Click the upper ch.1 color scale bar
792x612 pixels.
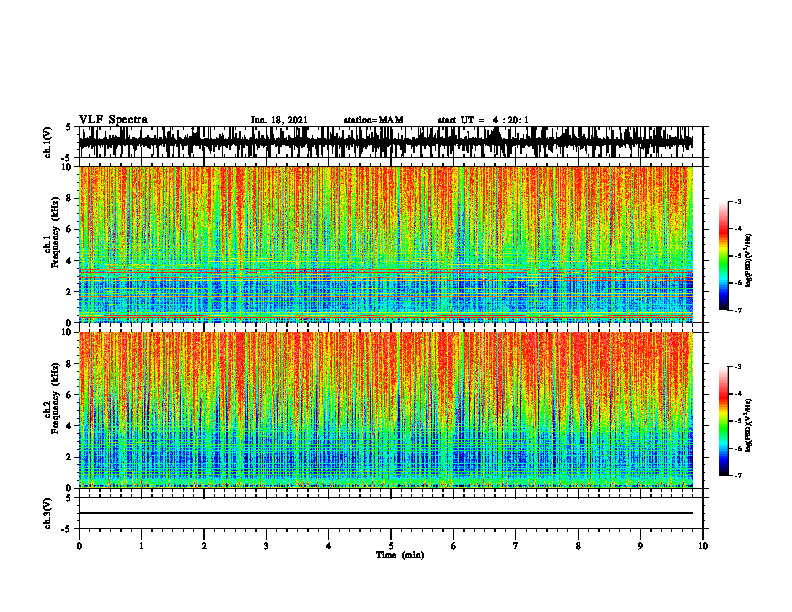(x=723, y=256)
